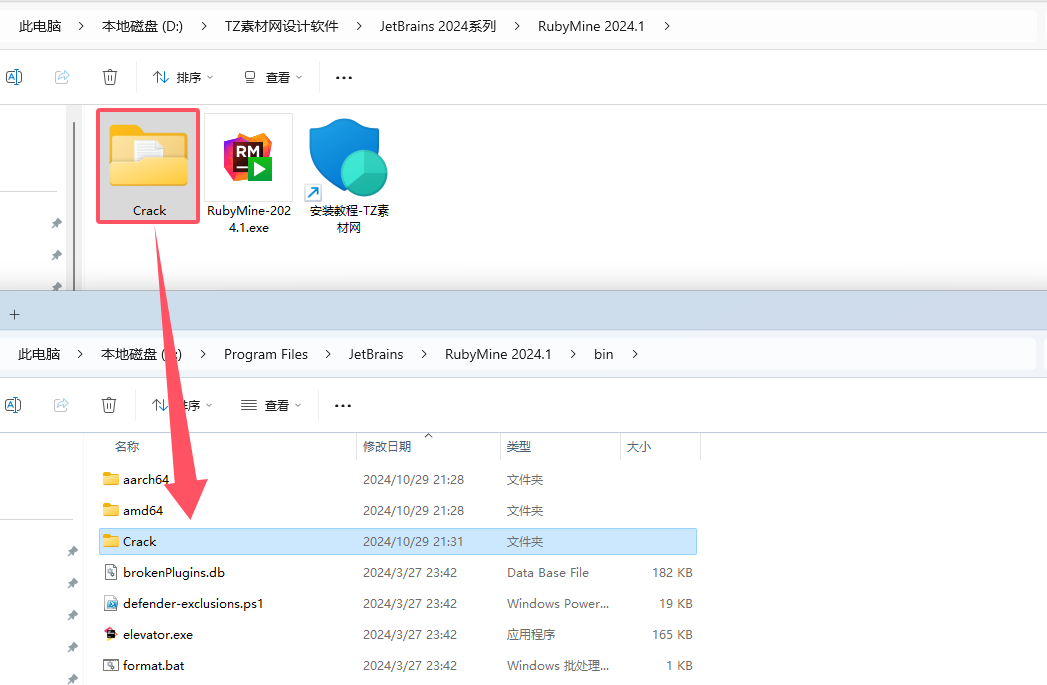Click the delete trash icon in the bin window
The width and height of the screenshot is (1047, 685).
(109, 405)
